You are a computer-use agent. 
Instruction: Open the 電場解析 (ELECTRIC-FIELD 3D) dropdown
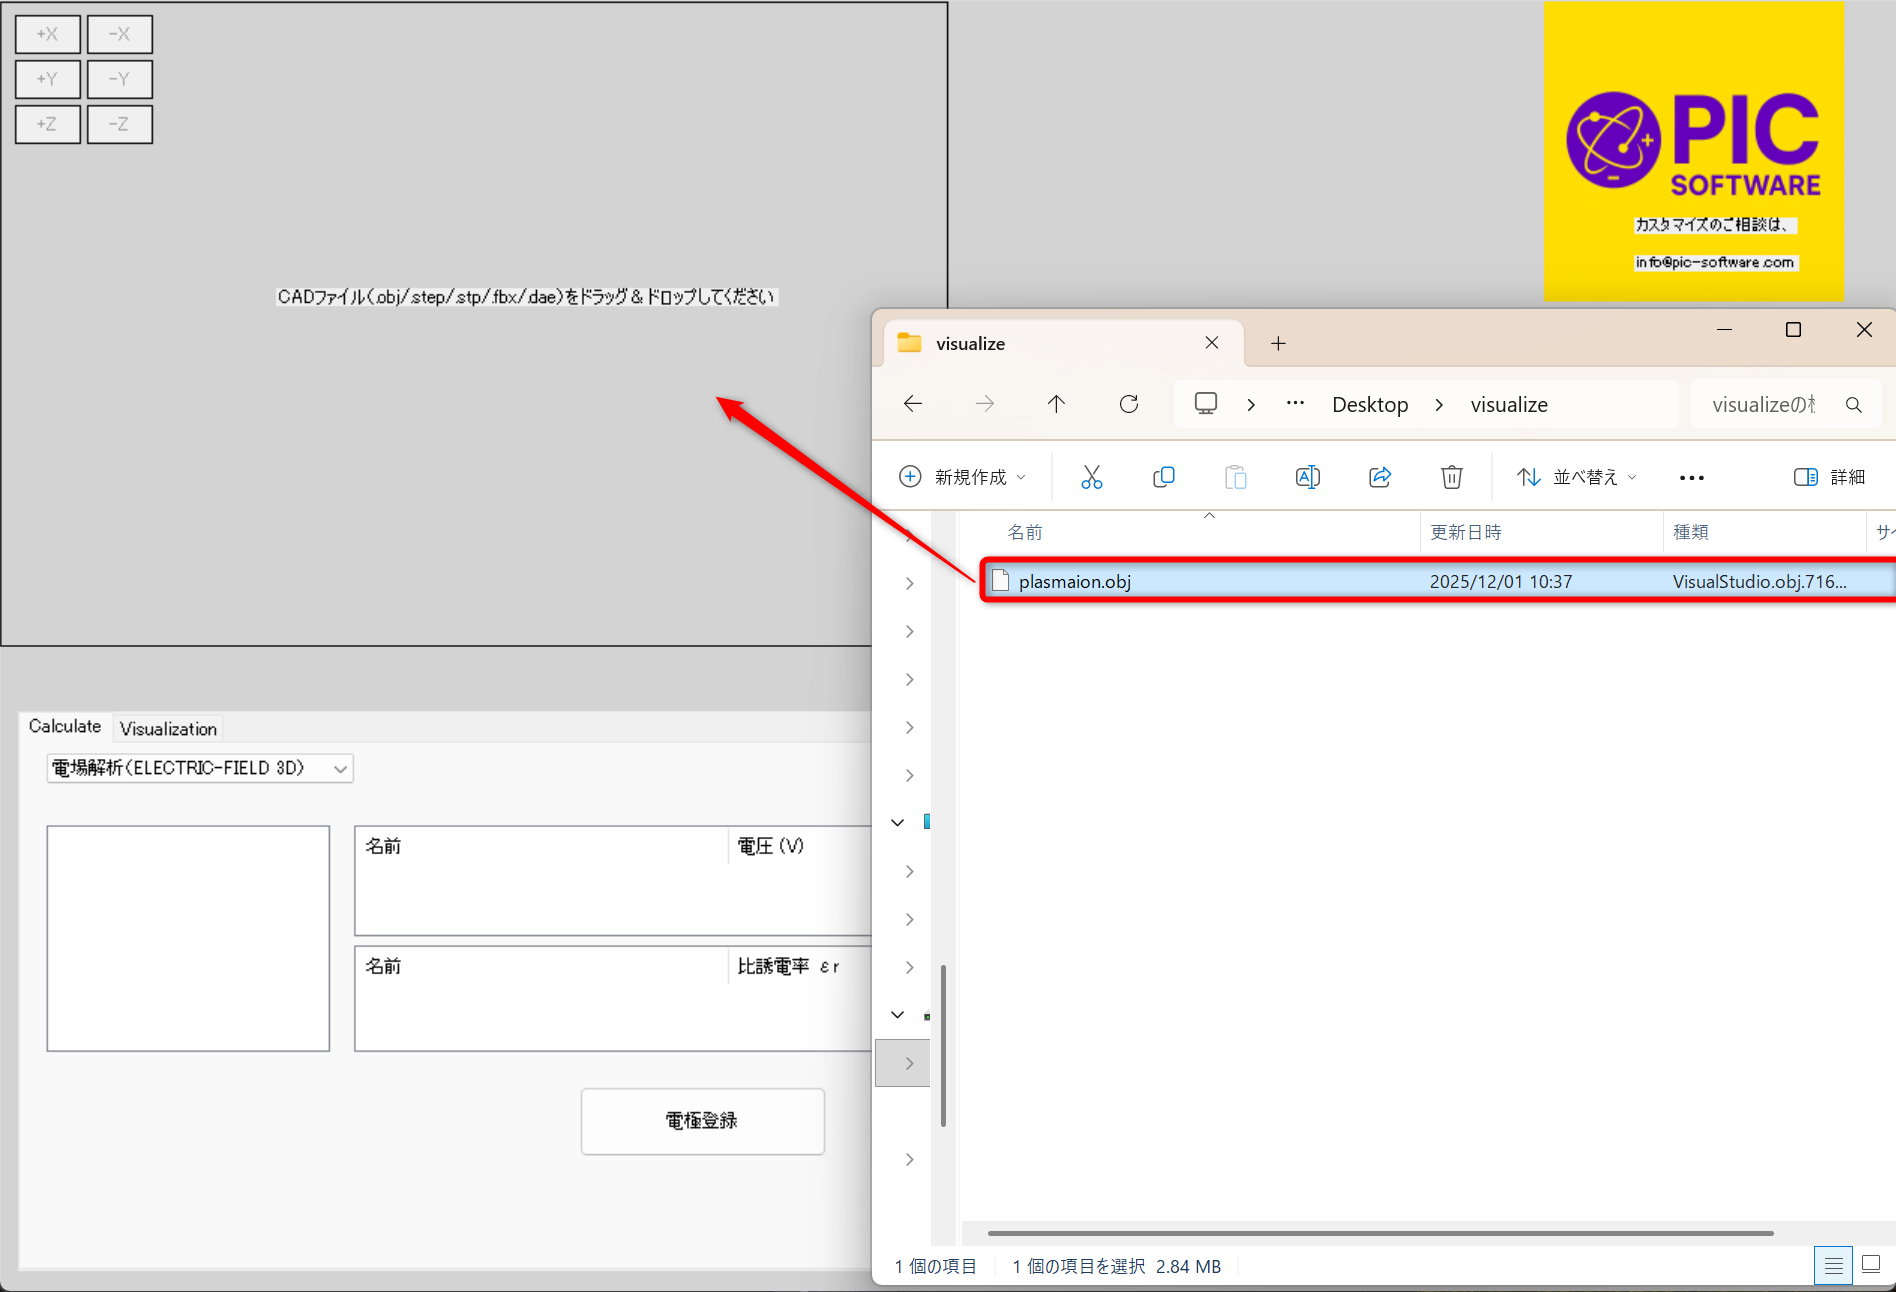point(200,768)
